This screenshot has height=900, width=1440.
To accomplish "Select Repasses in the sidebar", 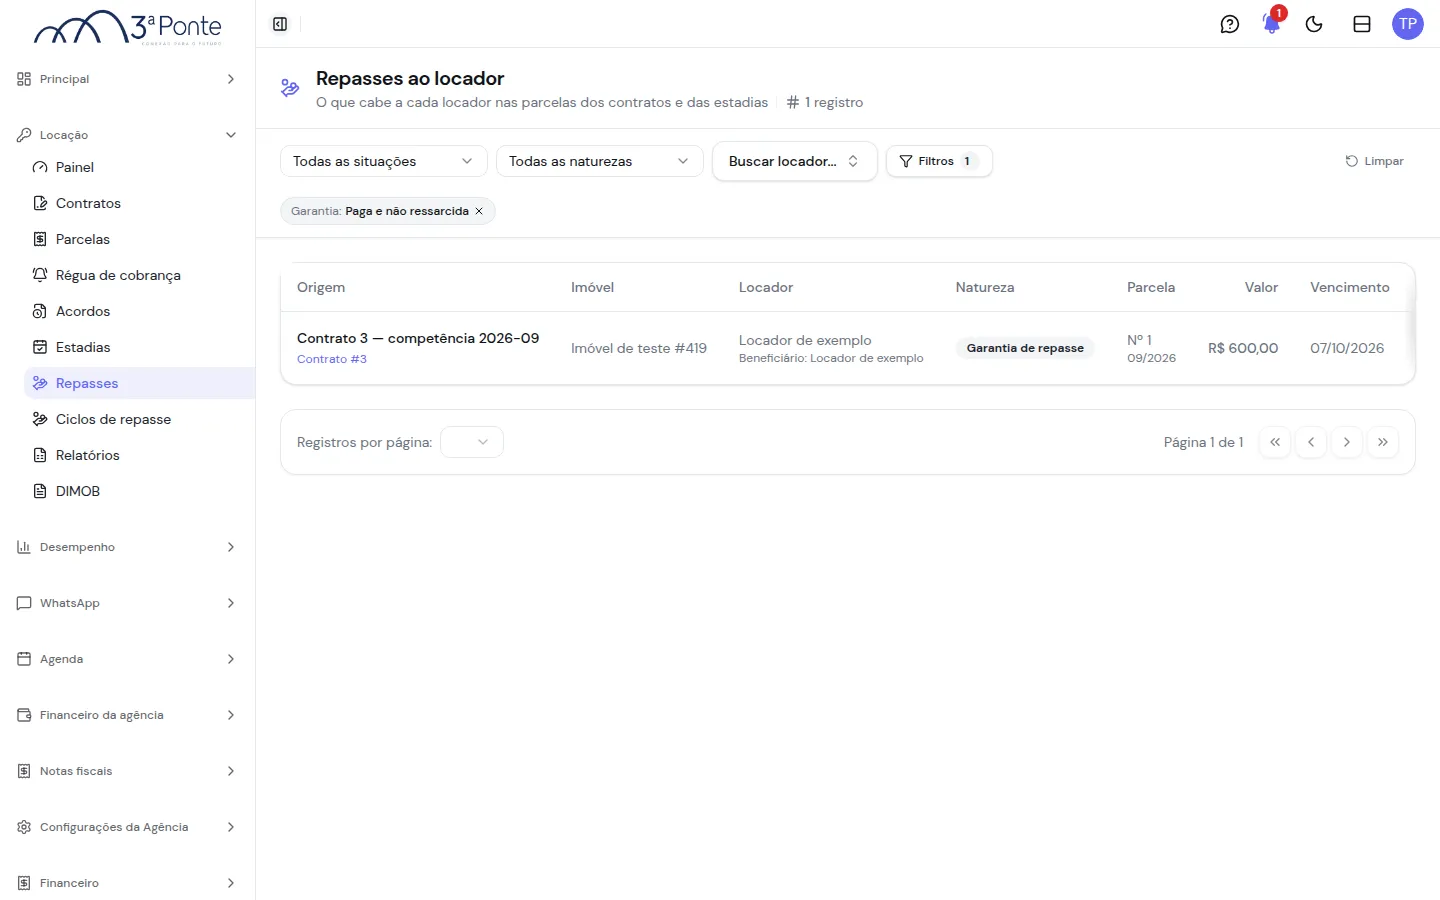I will tap(139, 383).
